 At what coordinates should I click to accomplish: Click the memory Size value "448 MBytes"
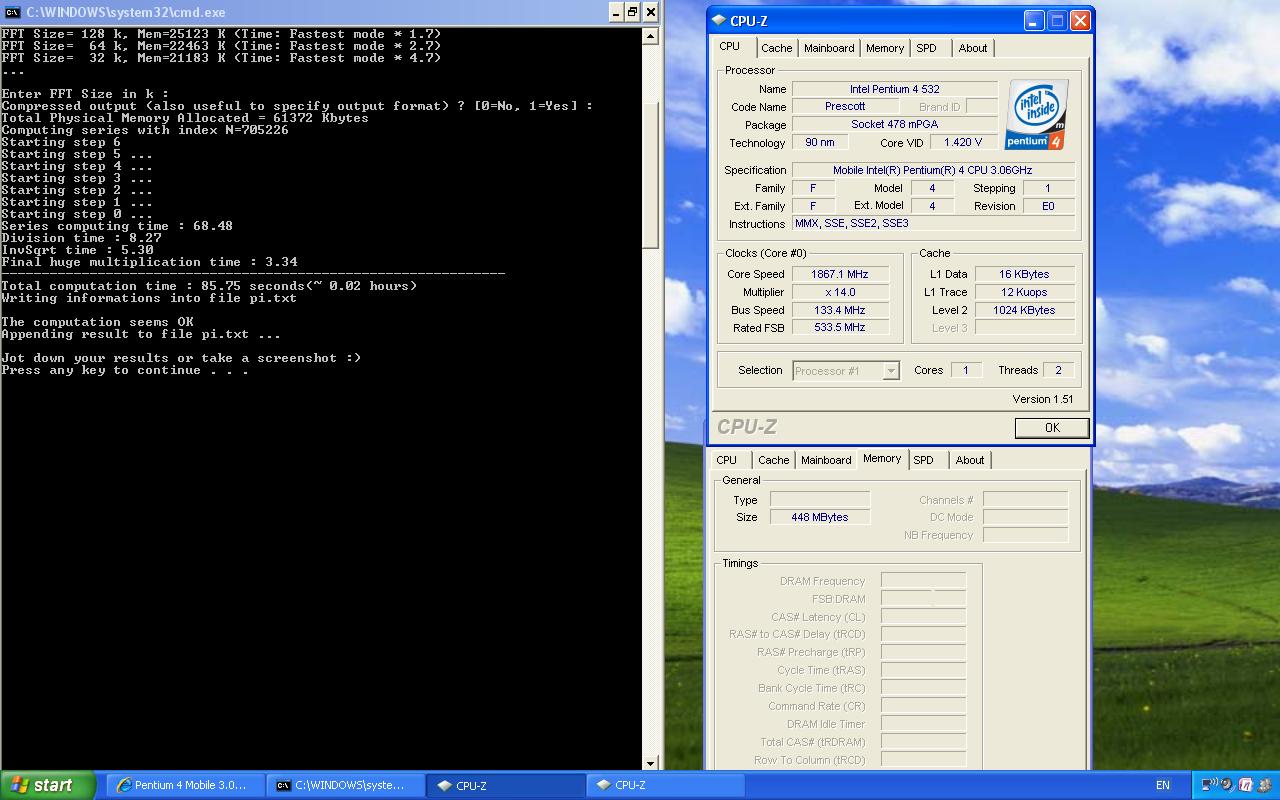pyautogui.click(x=820, y=517)
